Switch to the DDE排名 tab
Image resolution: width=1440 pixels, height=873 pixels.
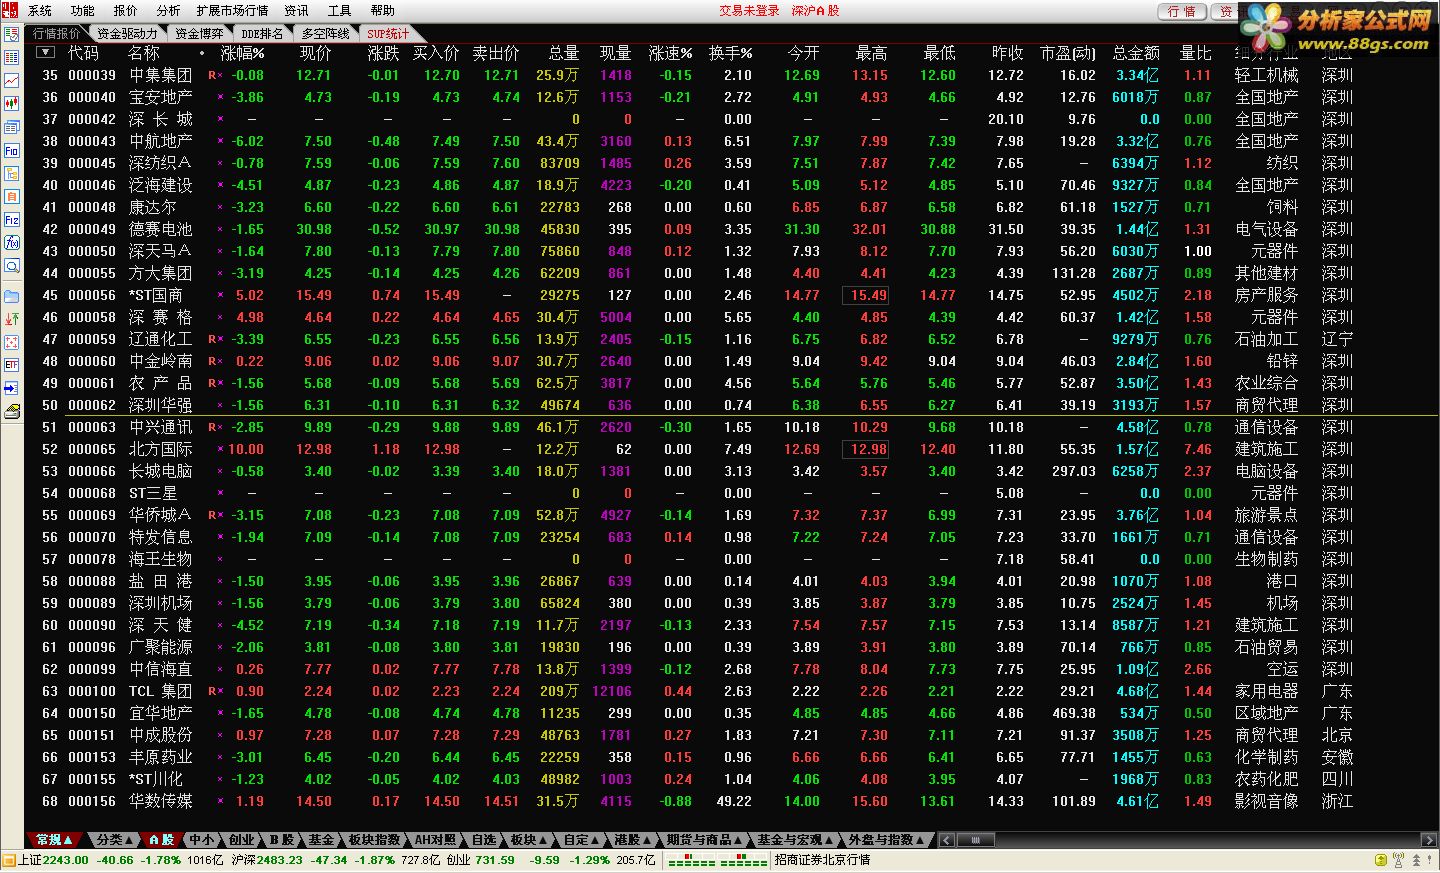pos(261,34)
